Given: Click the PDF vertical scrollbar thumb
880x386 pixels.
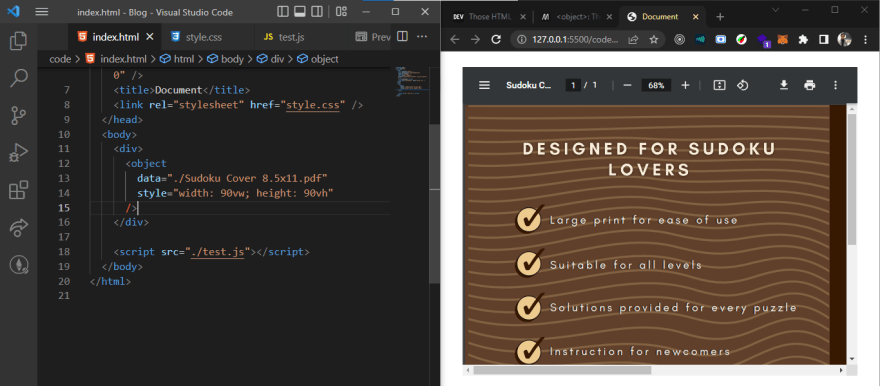Looking at the screenshot, I should pyautogui.click(x=852, y=180).
